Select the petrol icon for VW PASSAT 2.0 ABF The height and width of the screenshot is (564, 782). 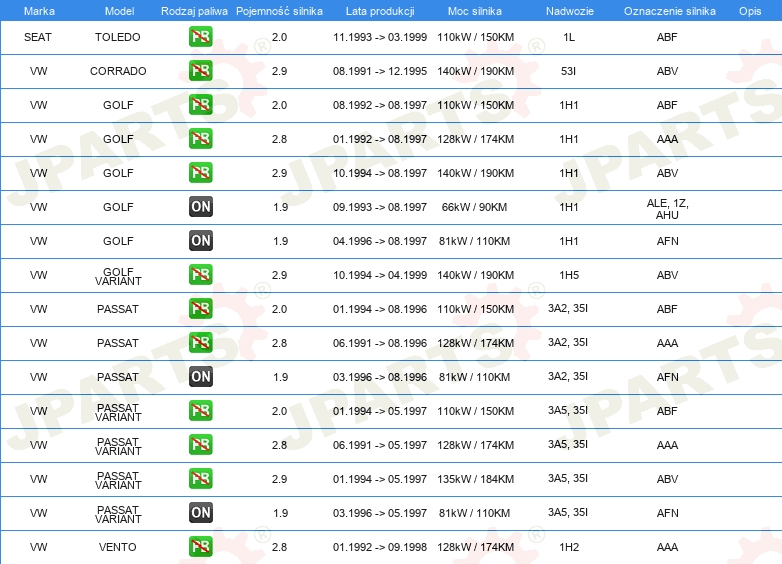pyautogui.click(x=200, y=309)
